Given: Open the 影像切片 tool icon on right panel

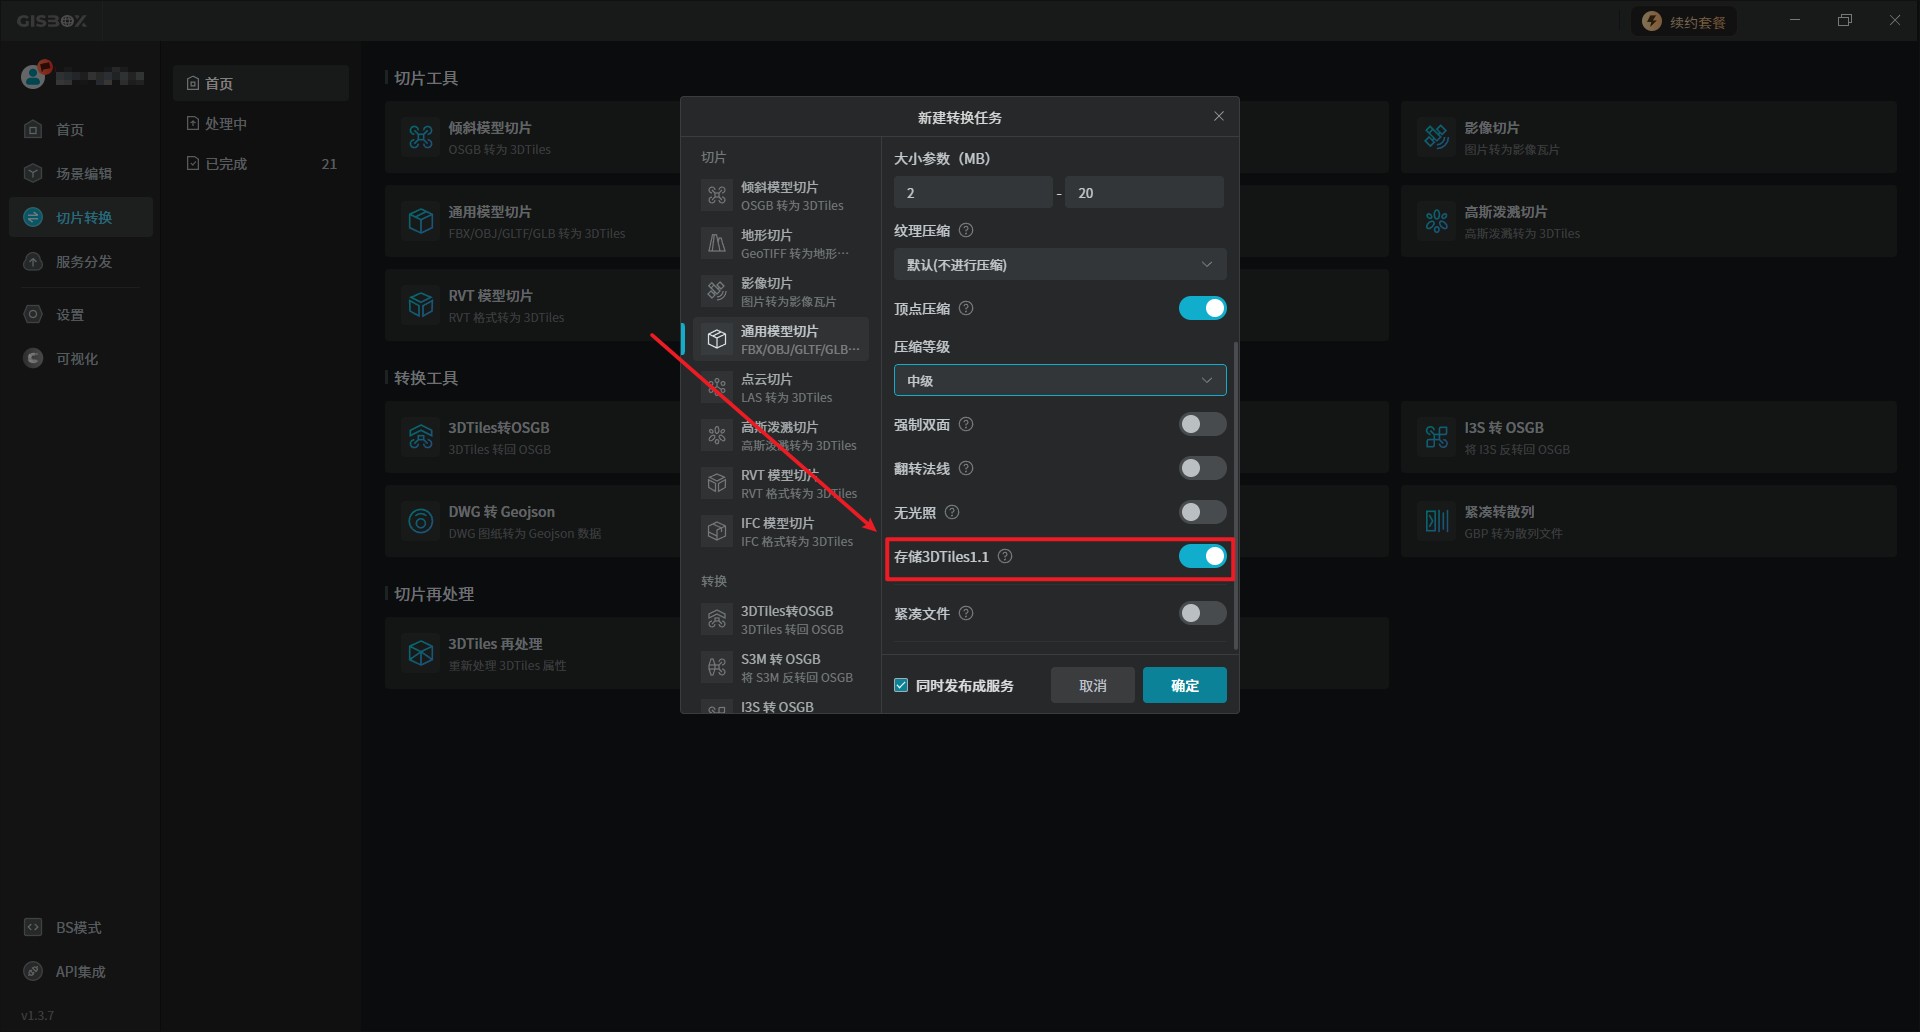Looking at the screenshot, I should (x=1437, y=137).
